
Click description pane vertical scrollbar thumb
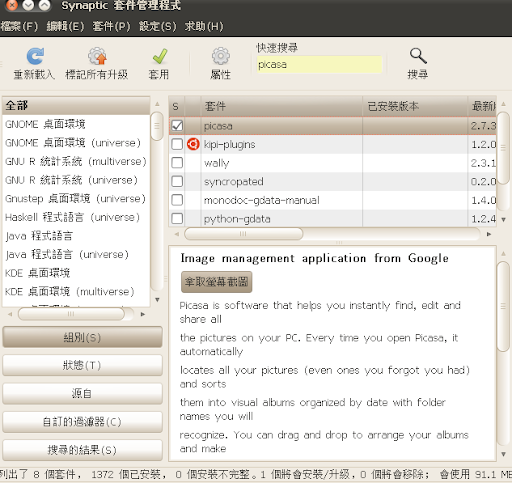tap(503, 306)
